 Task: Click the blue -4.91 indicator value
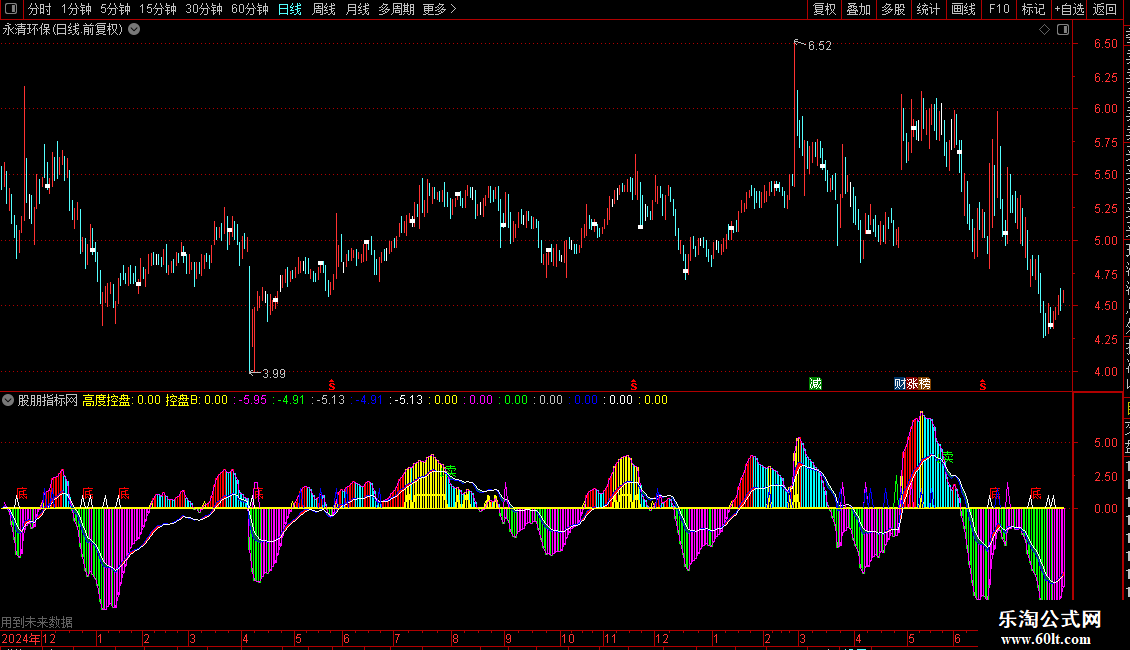click(x=369, y=400)
